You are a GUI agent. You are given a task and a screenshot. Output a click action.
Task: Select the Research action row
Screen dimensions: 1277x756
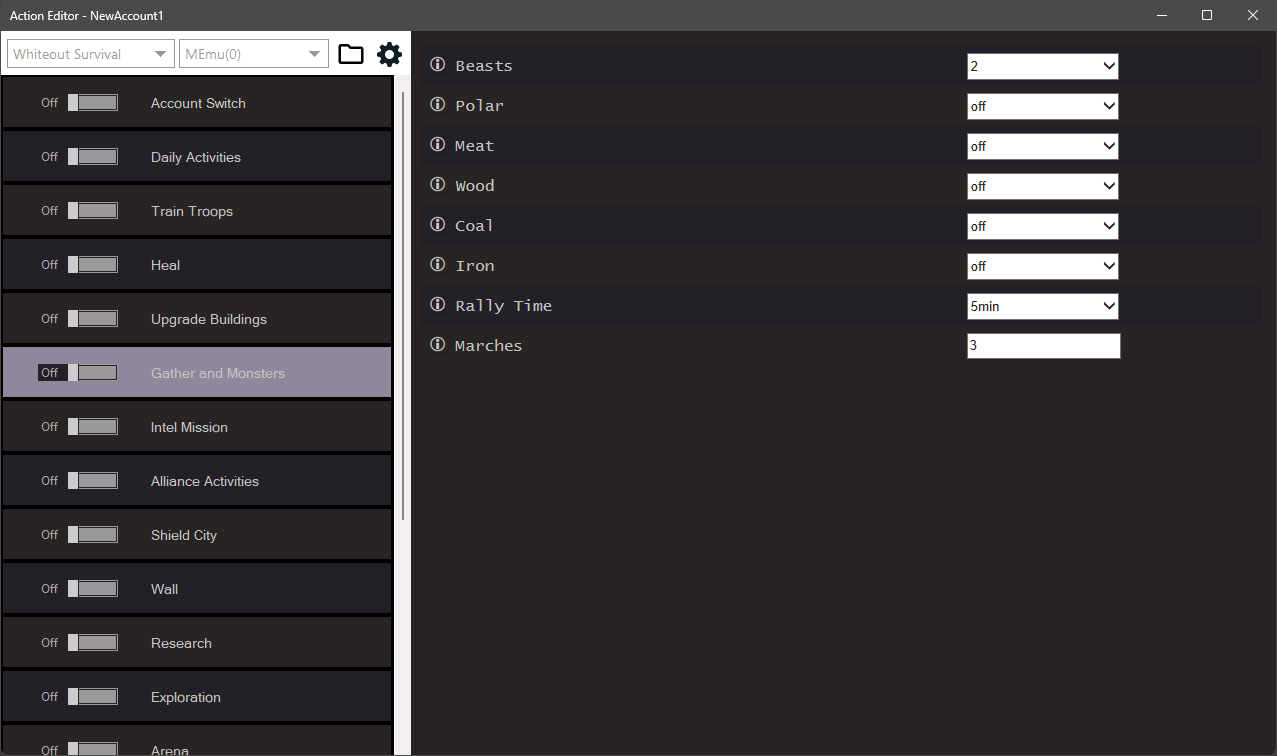pyautogui.click(x=181, y=643)
